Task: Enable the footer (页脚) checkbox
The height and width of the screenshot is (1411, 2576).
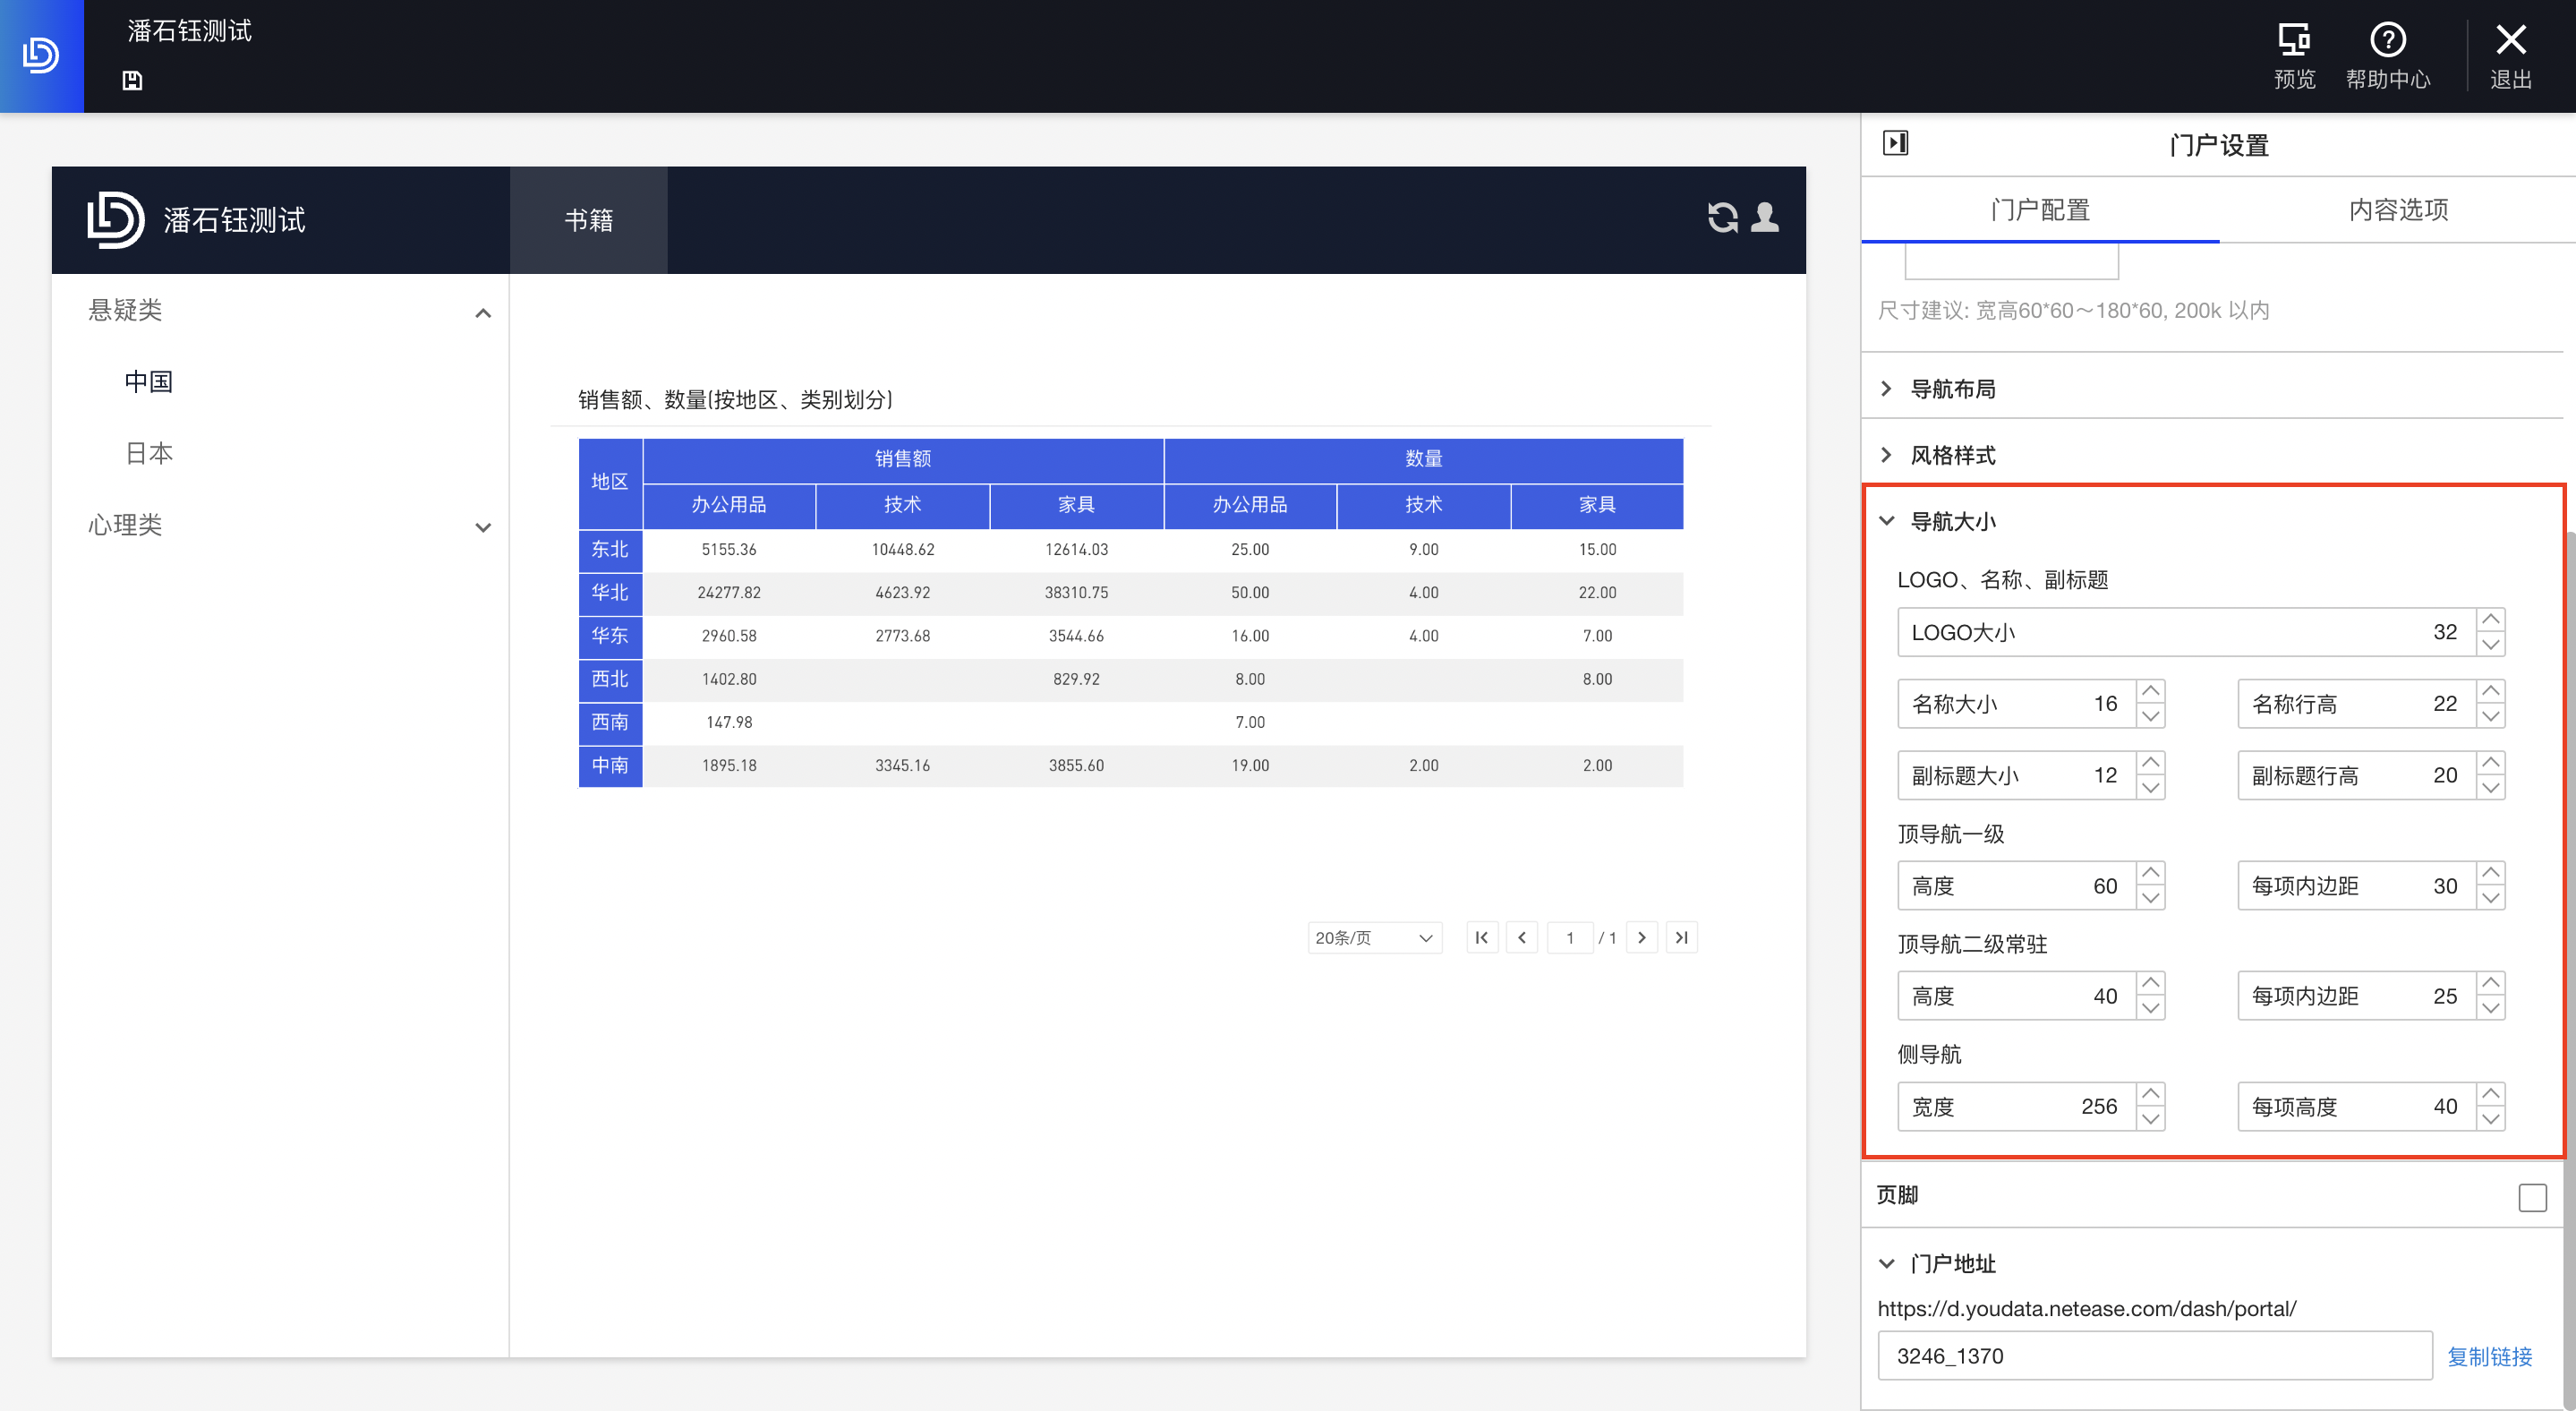Action: (x=2532, y=1197)
